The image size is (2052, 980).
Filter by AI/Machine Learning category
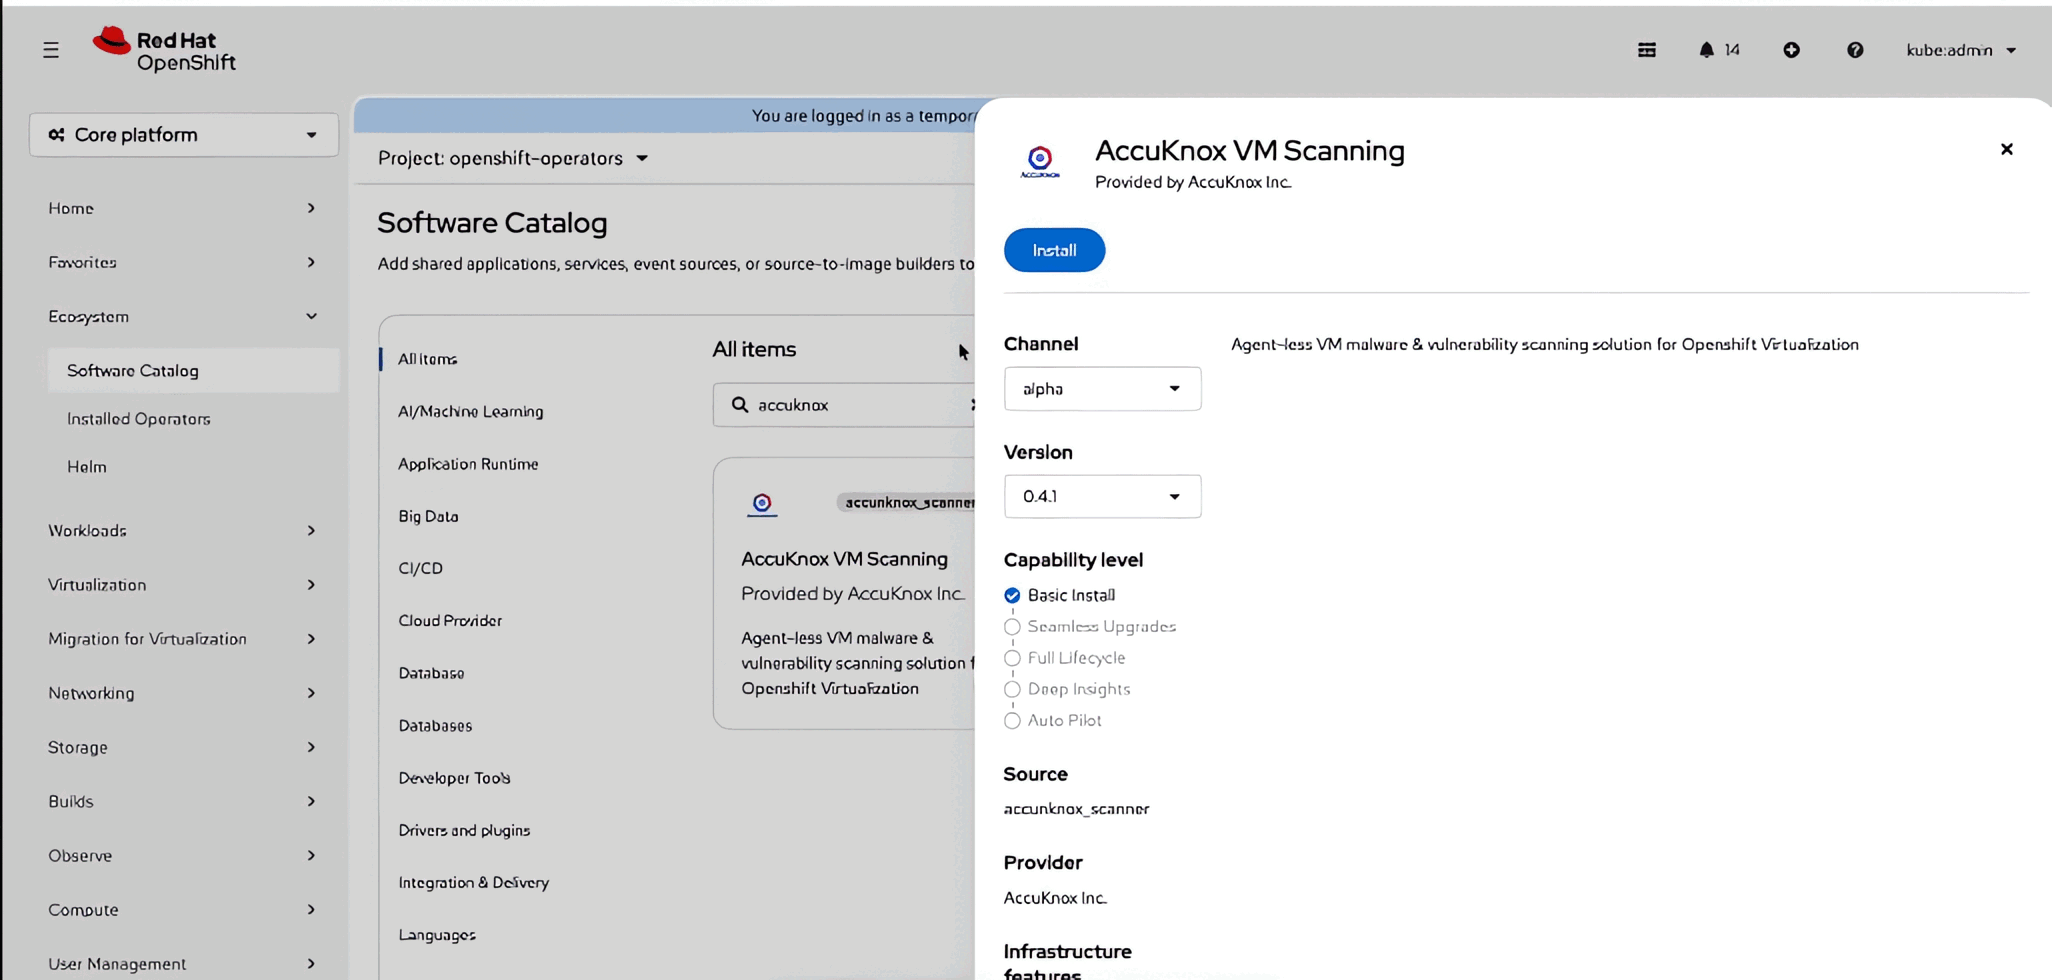click(x=471, y=411)
